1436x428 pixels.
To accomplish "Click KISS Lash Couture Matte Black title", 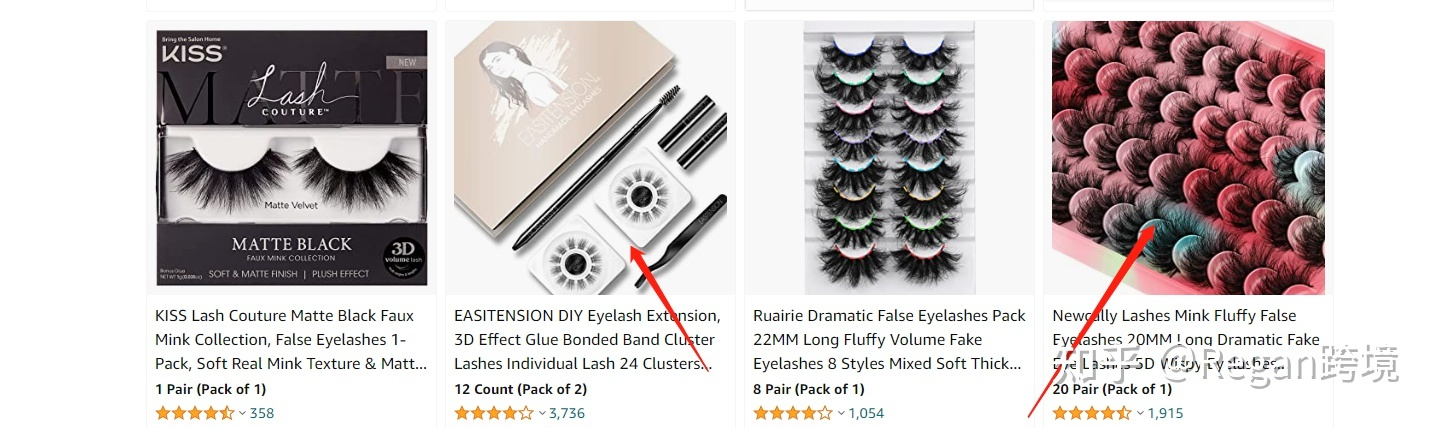I will click(x=290, y=339).
